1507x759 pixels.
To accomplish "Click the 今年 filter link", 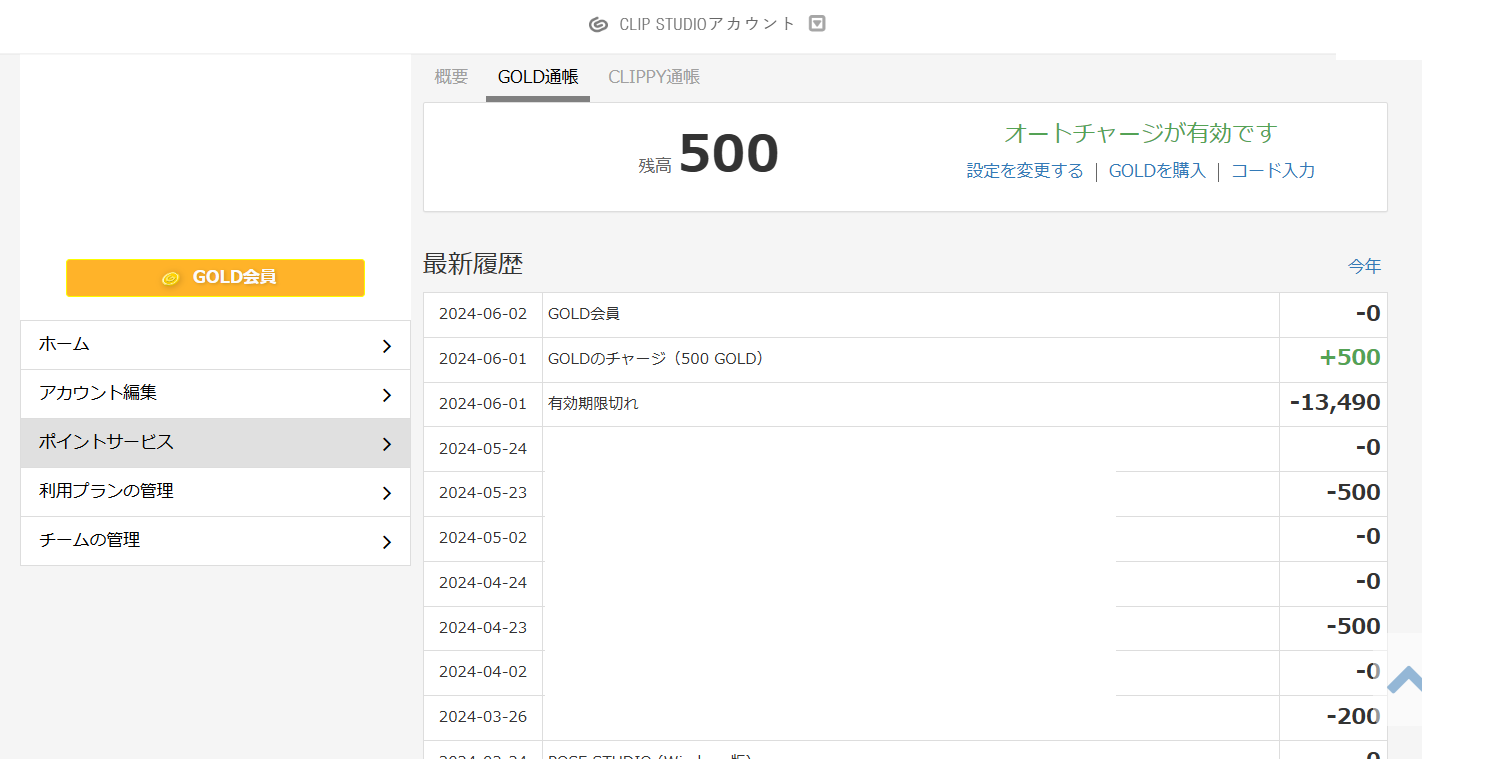I will [x=1364, y=266].
